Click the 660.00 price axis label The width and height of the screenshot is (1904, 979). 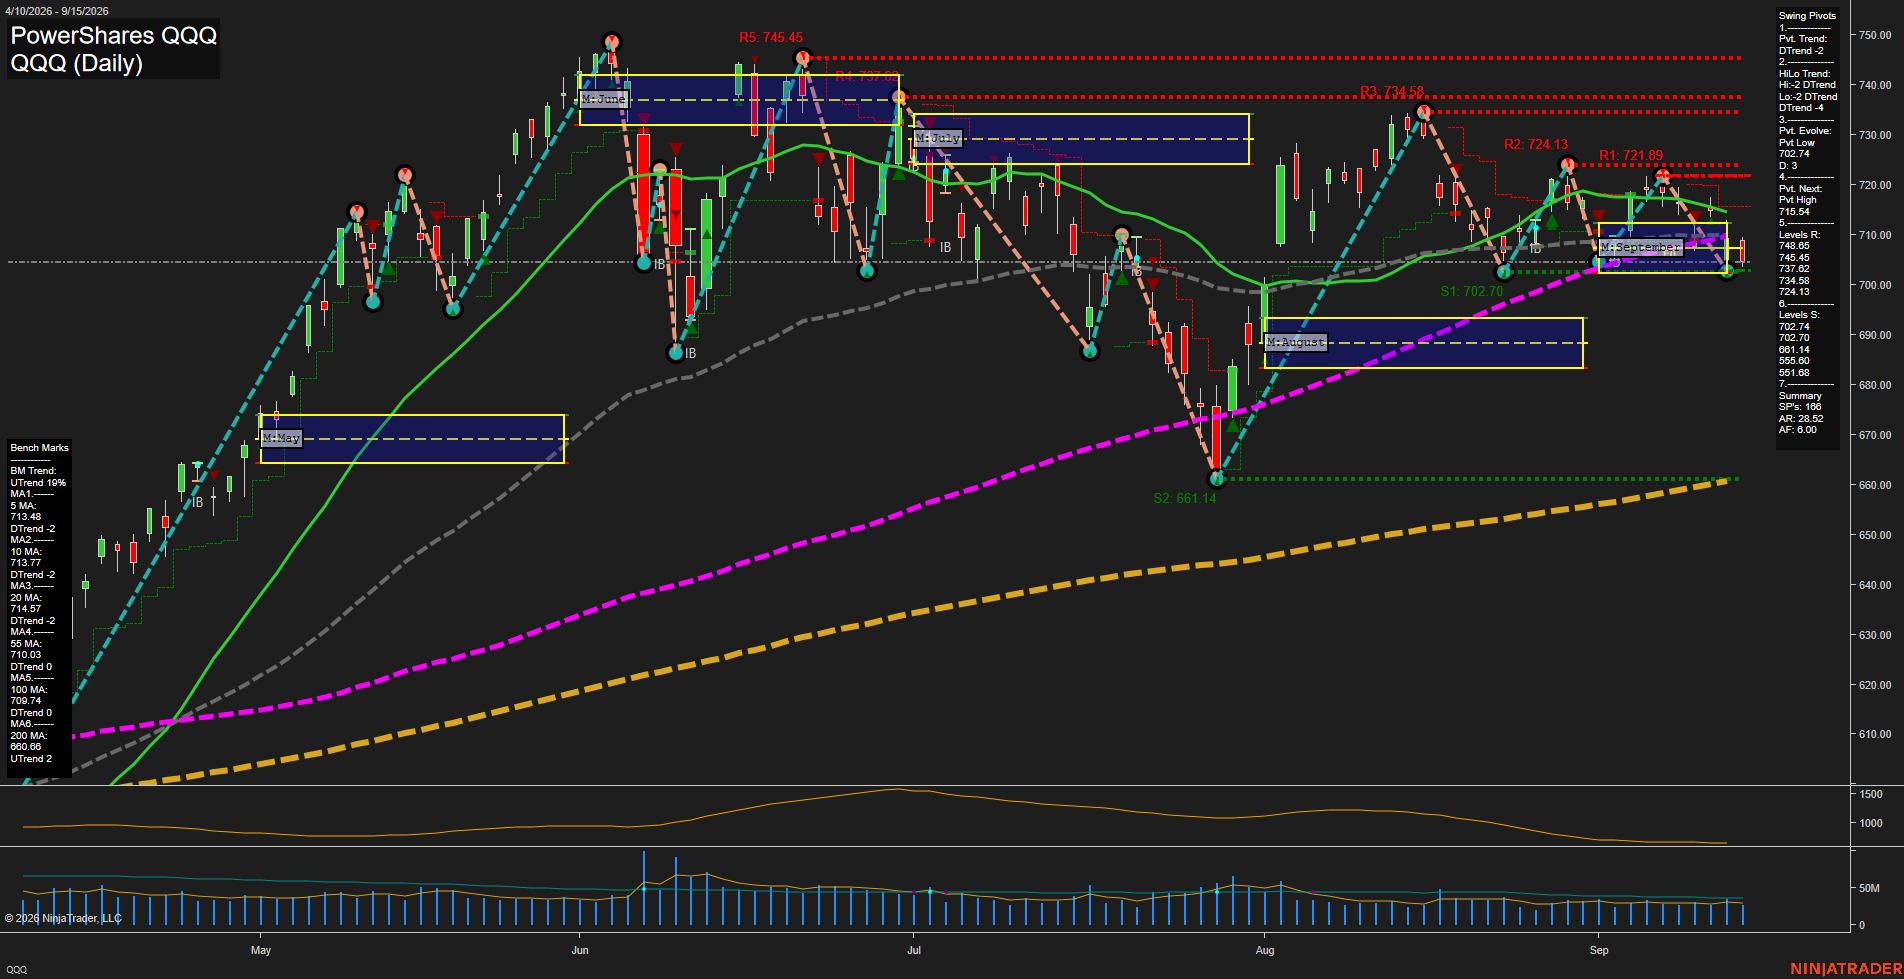pos(1875,485)
